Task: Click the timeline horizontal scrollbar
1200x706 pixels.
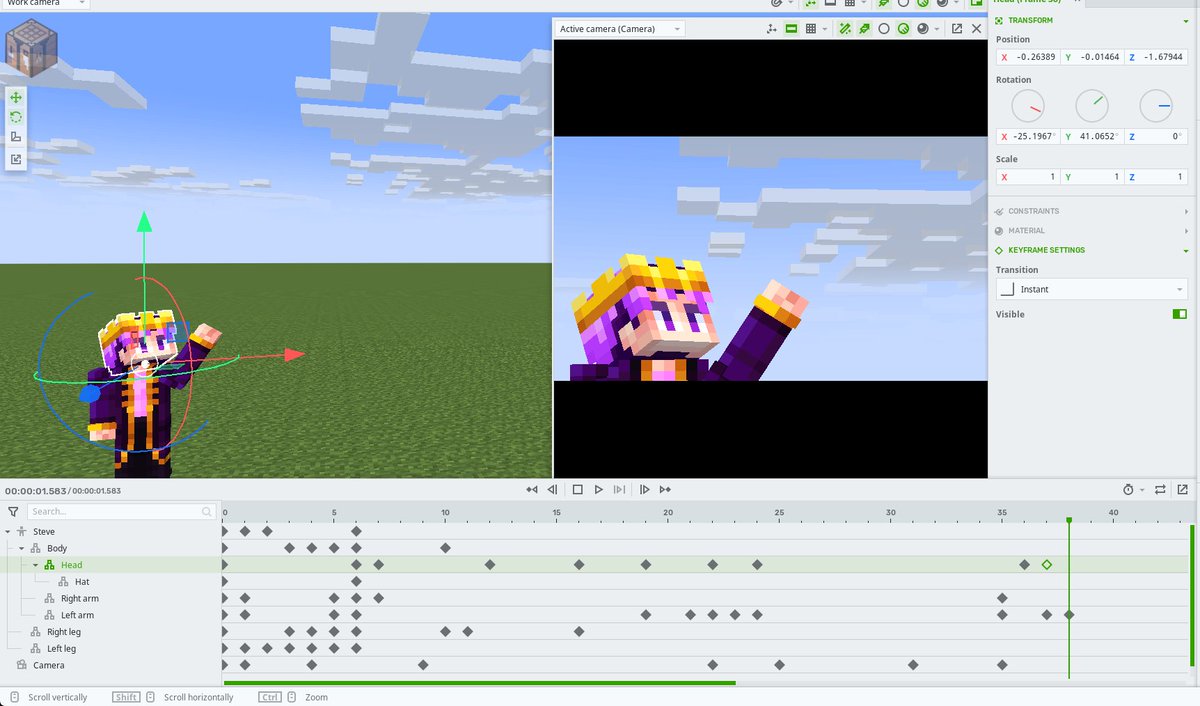Action: (x=479, y=683)
